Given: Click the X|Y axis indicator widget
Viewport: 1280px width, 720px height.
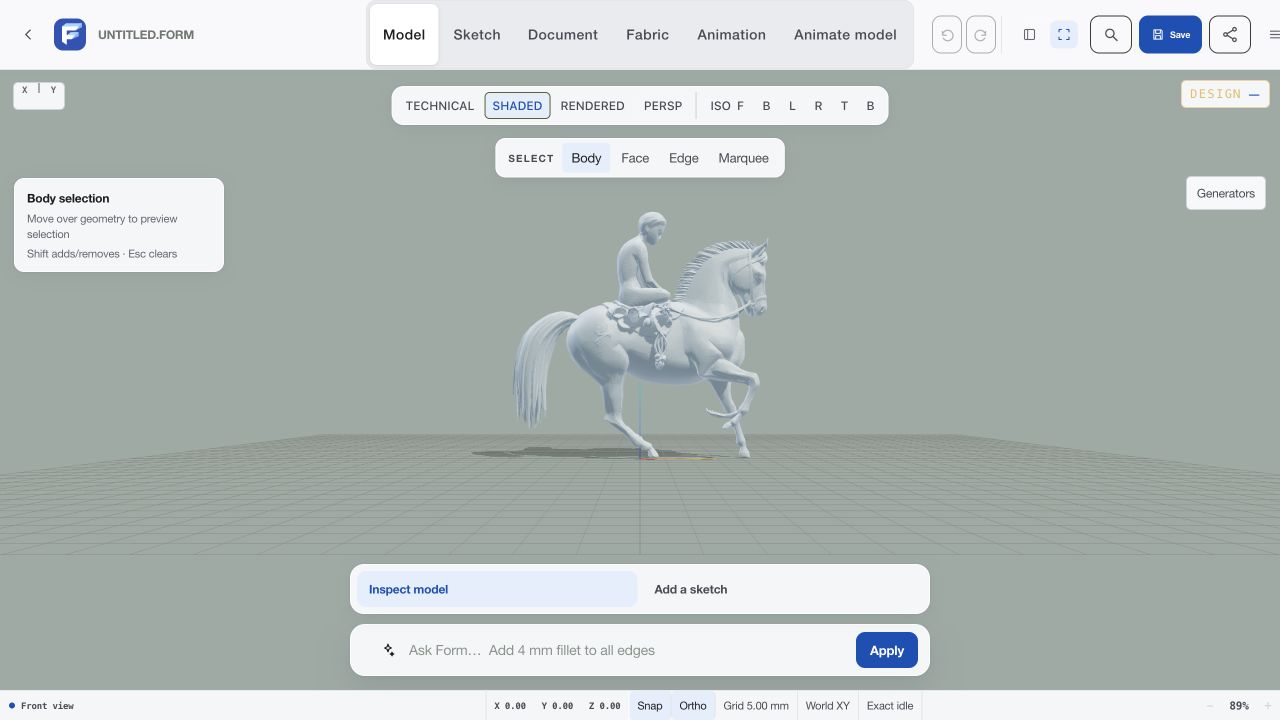Looking at the screenshot, I should pyautogui.click(x=39, y=95).
